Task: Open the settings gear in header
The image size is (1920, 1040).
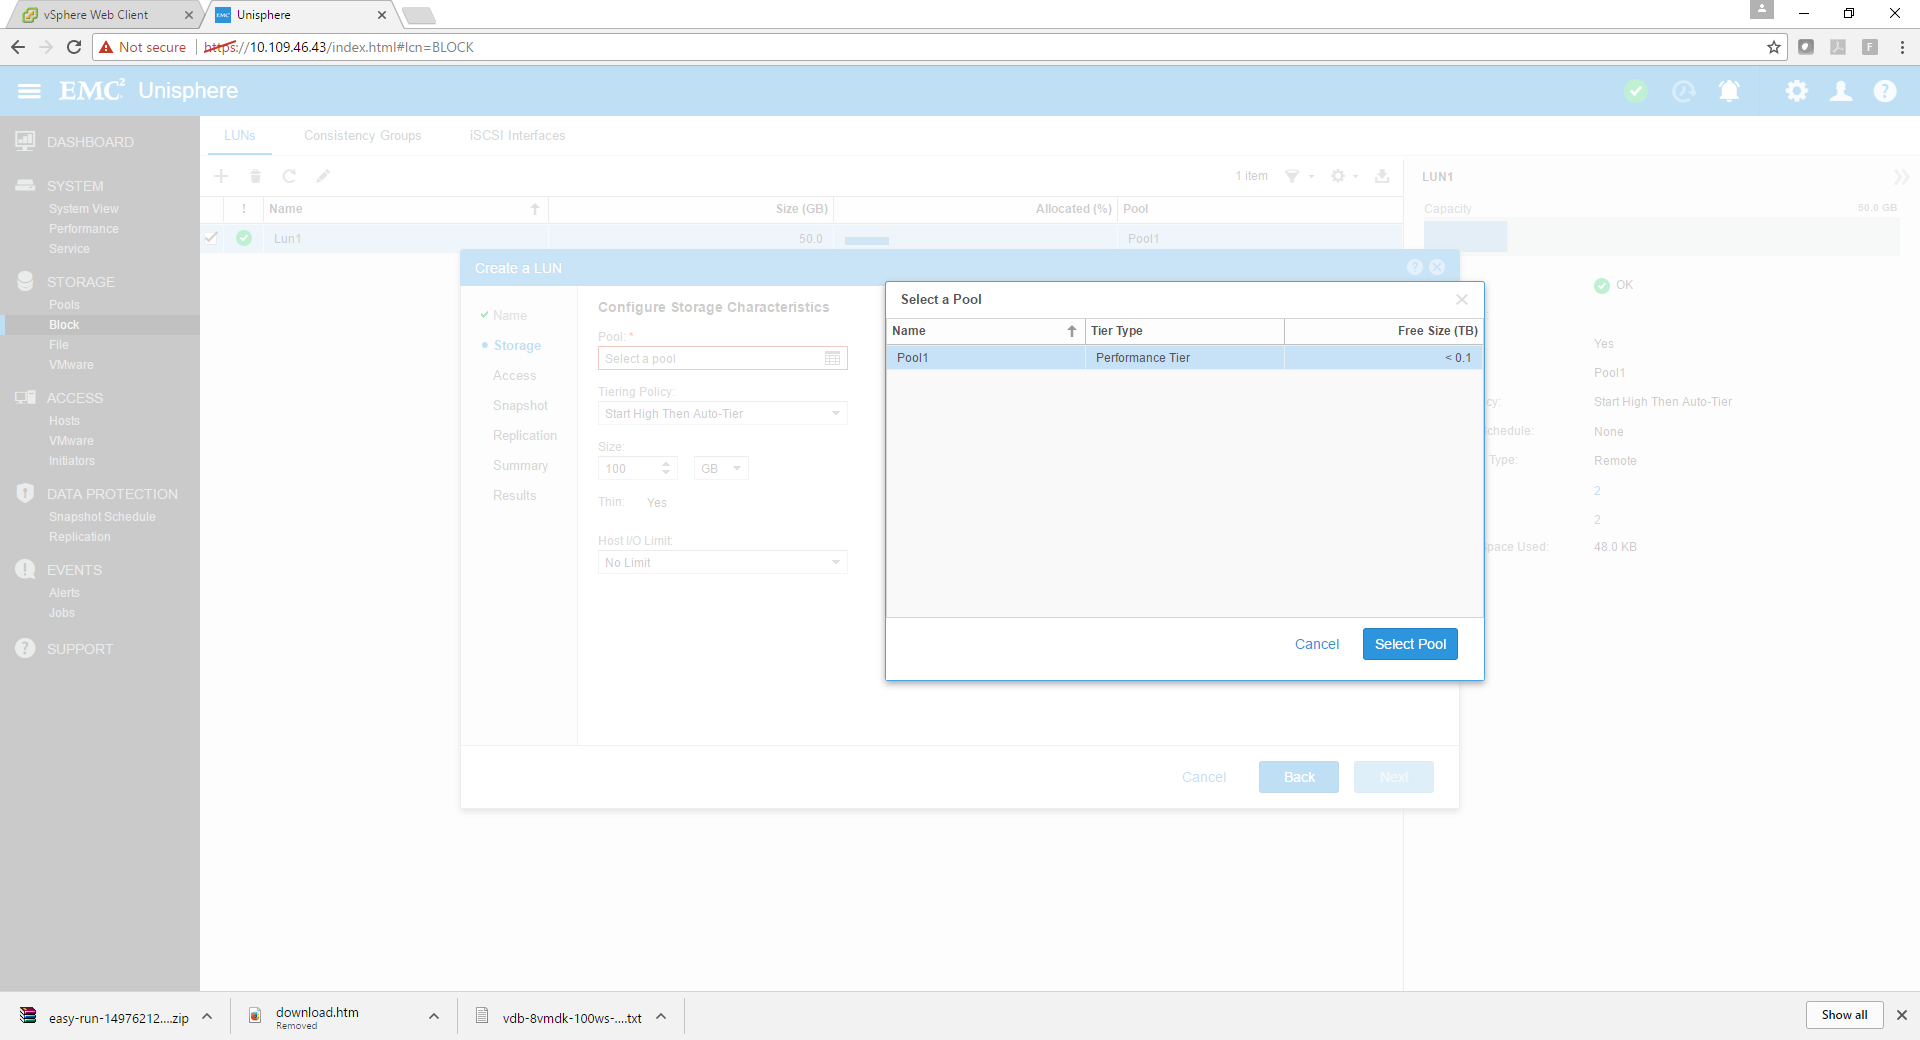Action: pyautogui.click(x=1797, y=91)
